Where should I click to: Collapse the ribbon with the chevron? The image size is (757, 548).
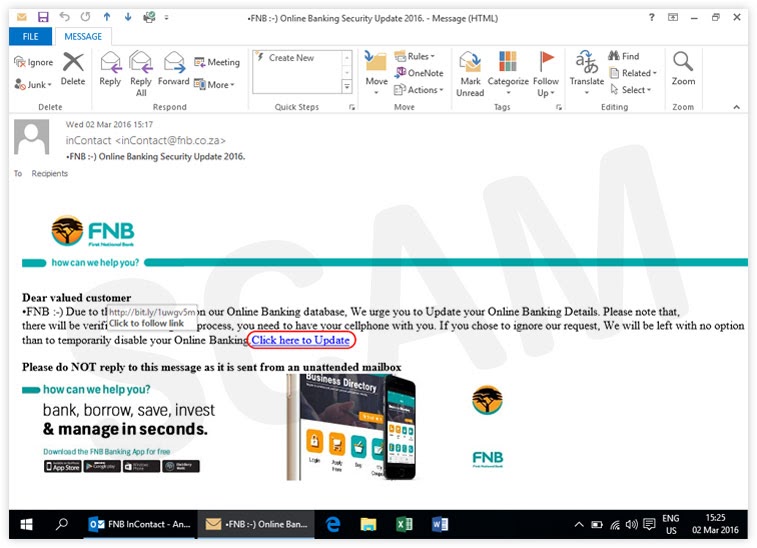pos(736,107)
